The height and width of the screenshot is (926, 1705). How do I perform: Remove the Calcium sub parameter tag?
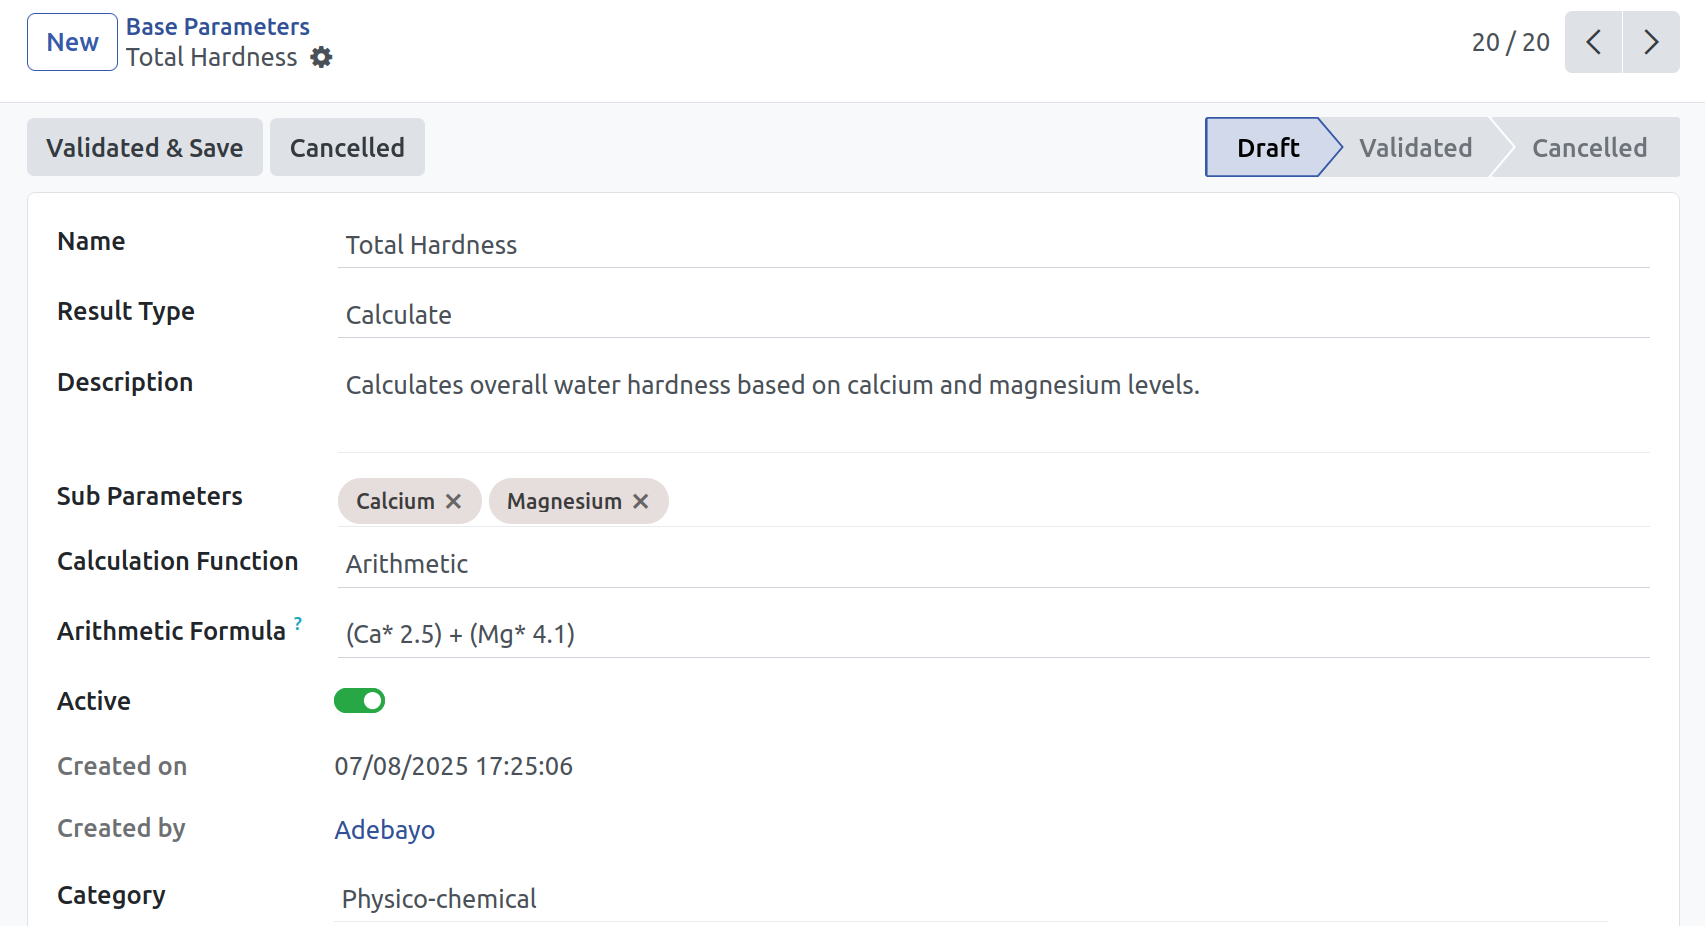[453, 501]
